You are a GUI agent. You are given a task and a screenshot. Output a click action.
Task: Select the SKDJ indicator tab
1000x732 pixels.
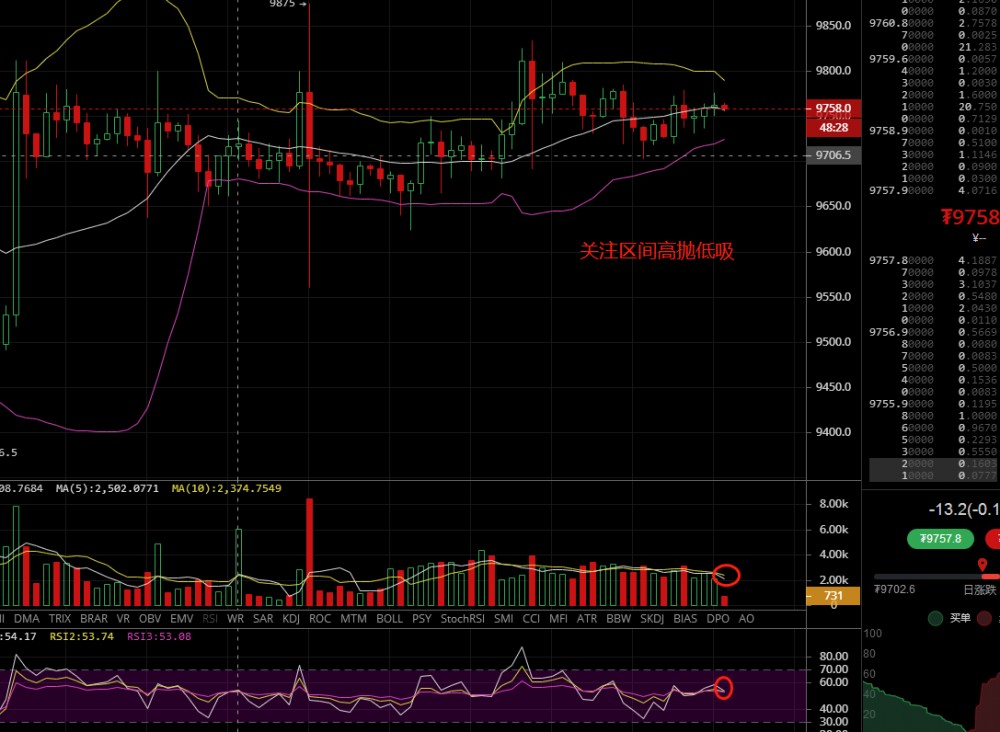click(651, 619)
